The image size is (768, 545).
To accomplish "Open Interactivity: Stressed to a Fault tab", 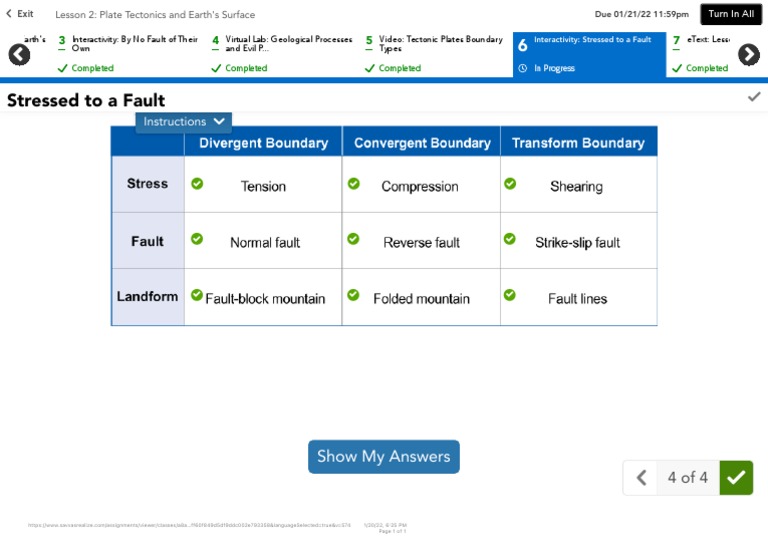I will click(x=590, y=54).
